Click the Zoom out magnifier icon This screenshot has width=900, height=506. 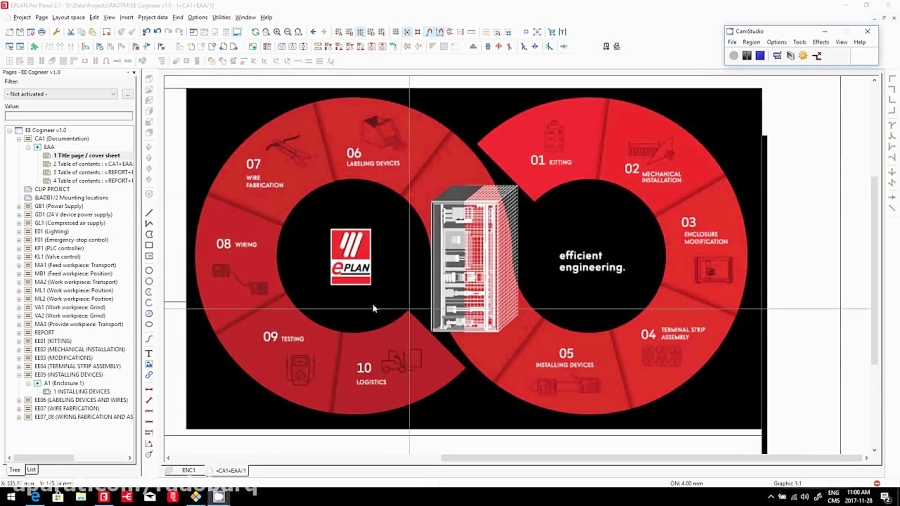pos(288,32)
